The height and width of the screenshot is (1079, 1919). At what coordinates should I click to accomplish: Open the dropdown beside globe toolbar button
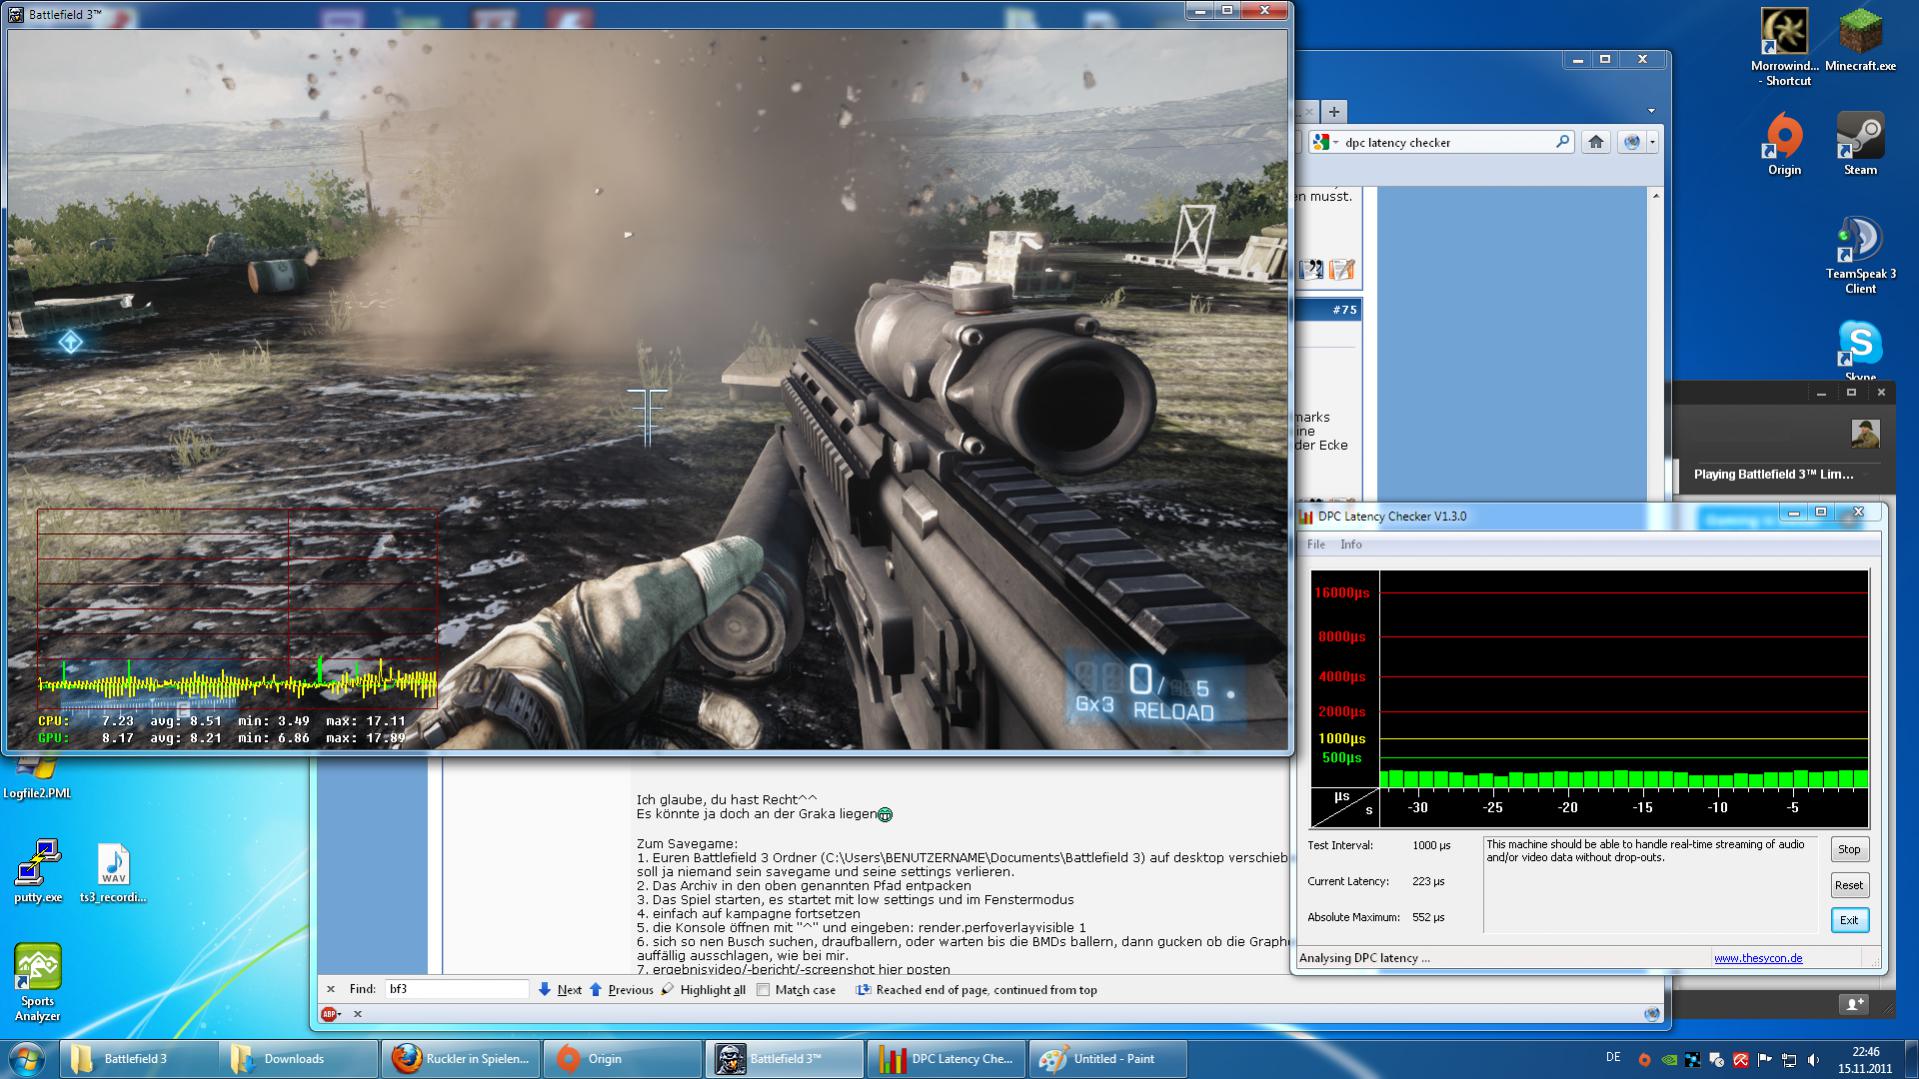pos(1652,142)
